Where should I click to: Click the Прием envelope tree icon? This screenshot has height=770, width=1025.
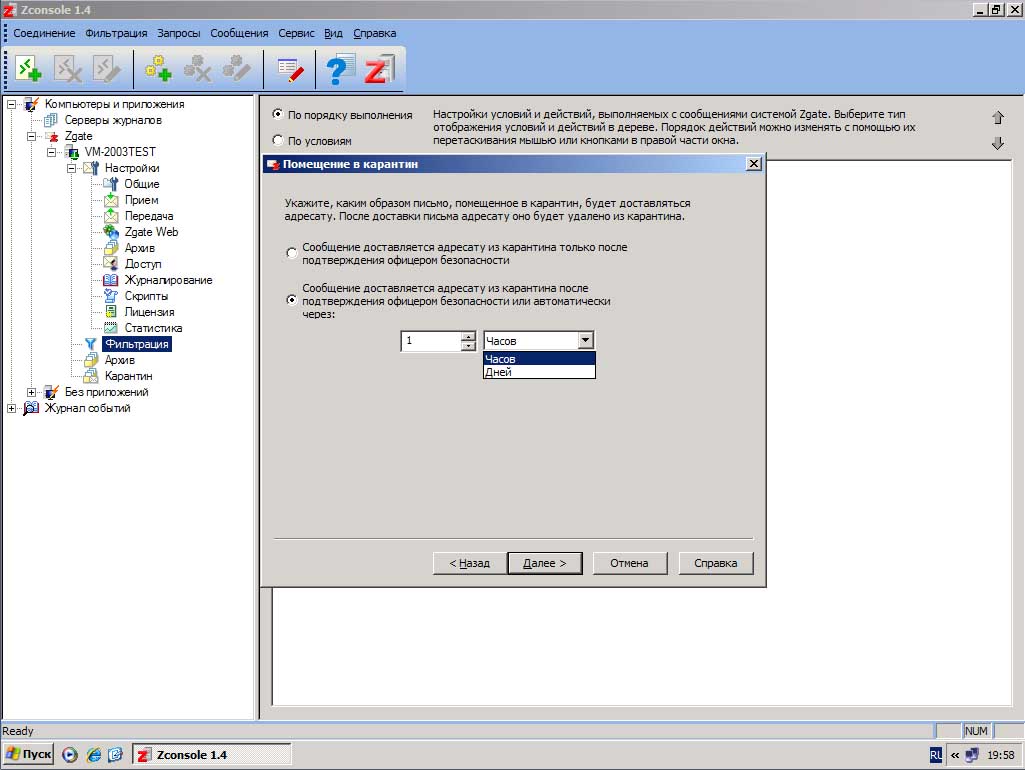coord(111,200)
